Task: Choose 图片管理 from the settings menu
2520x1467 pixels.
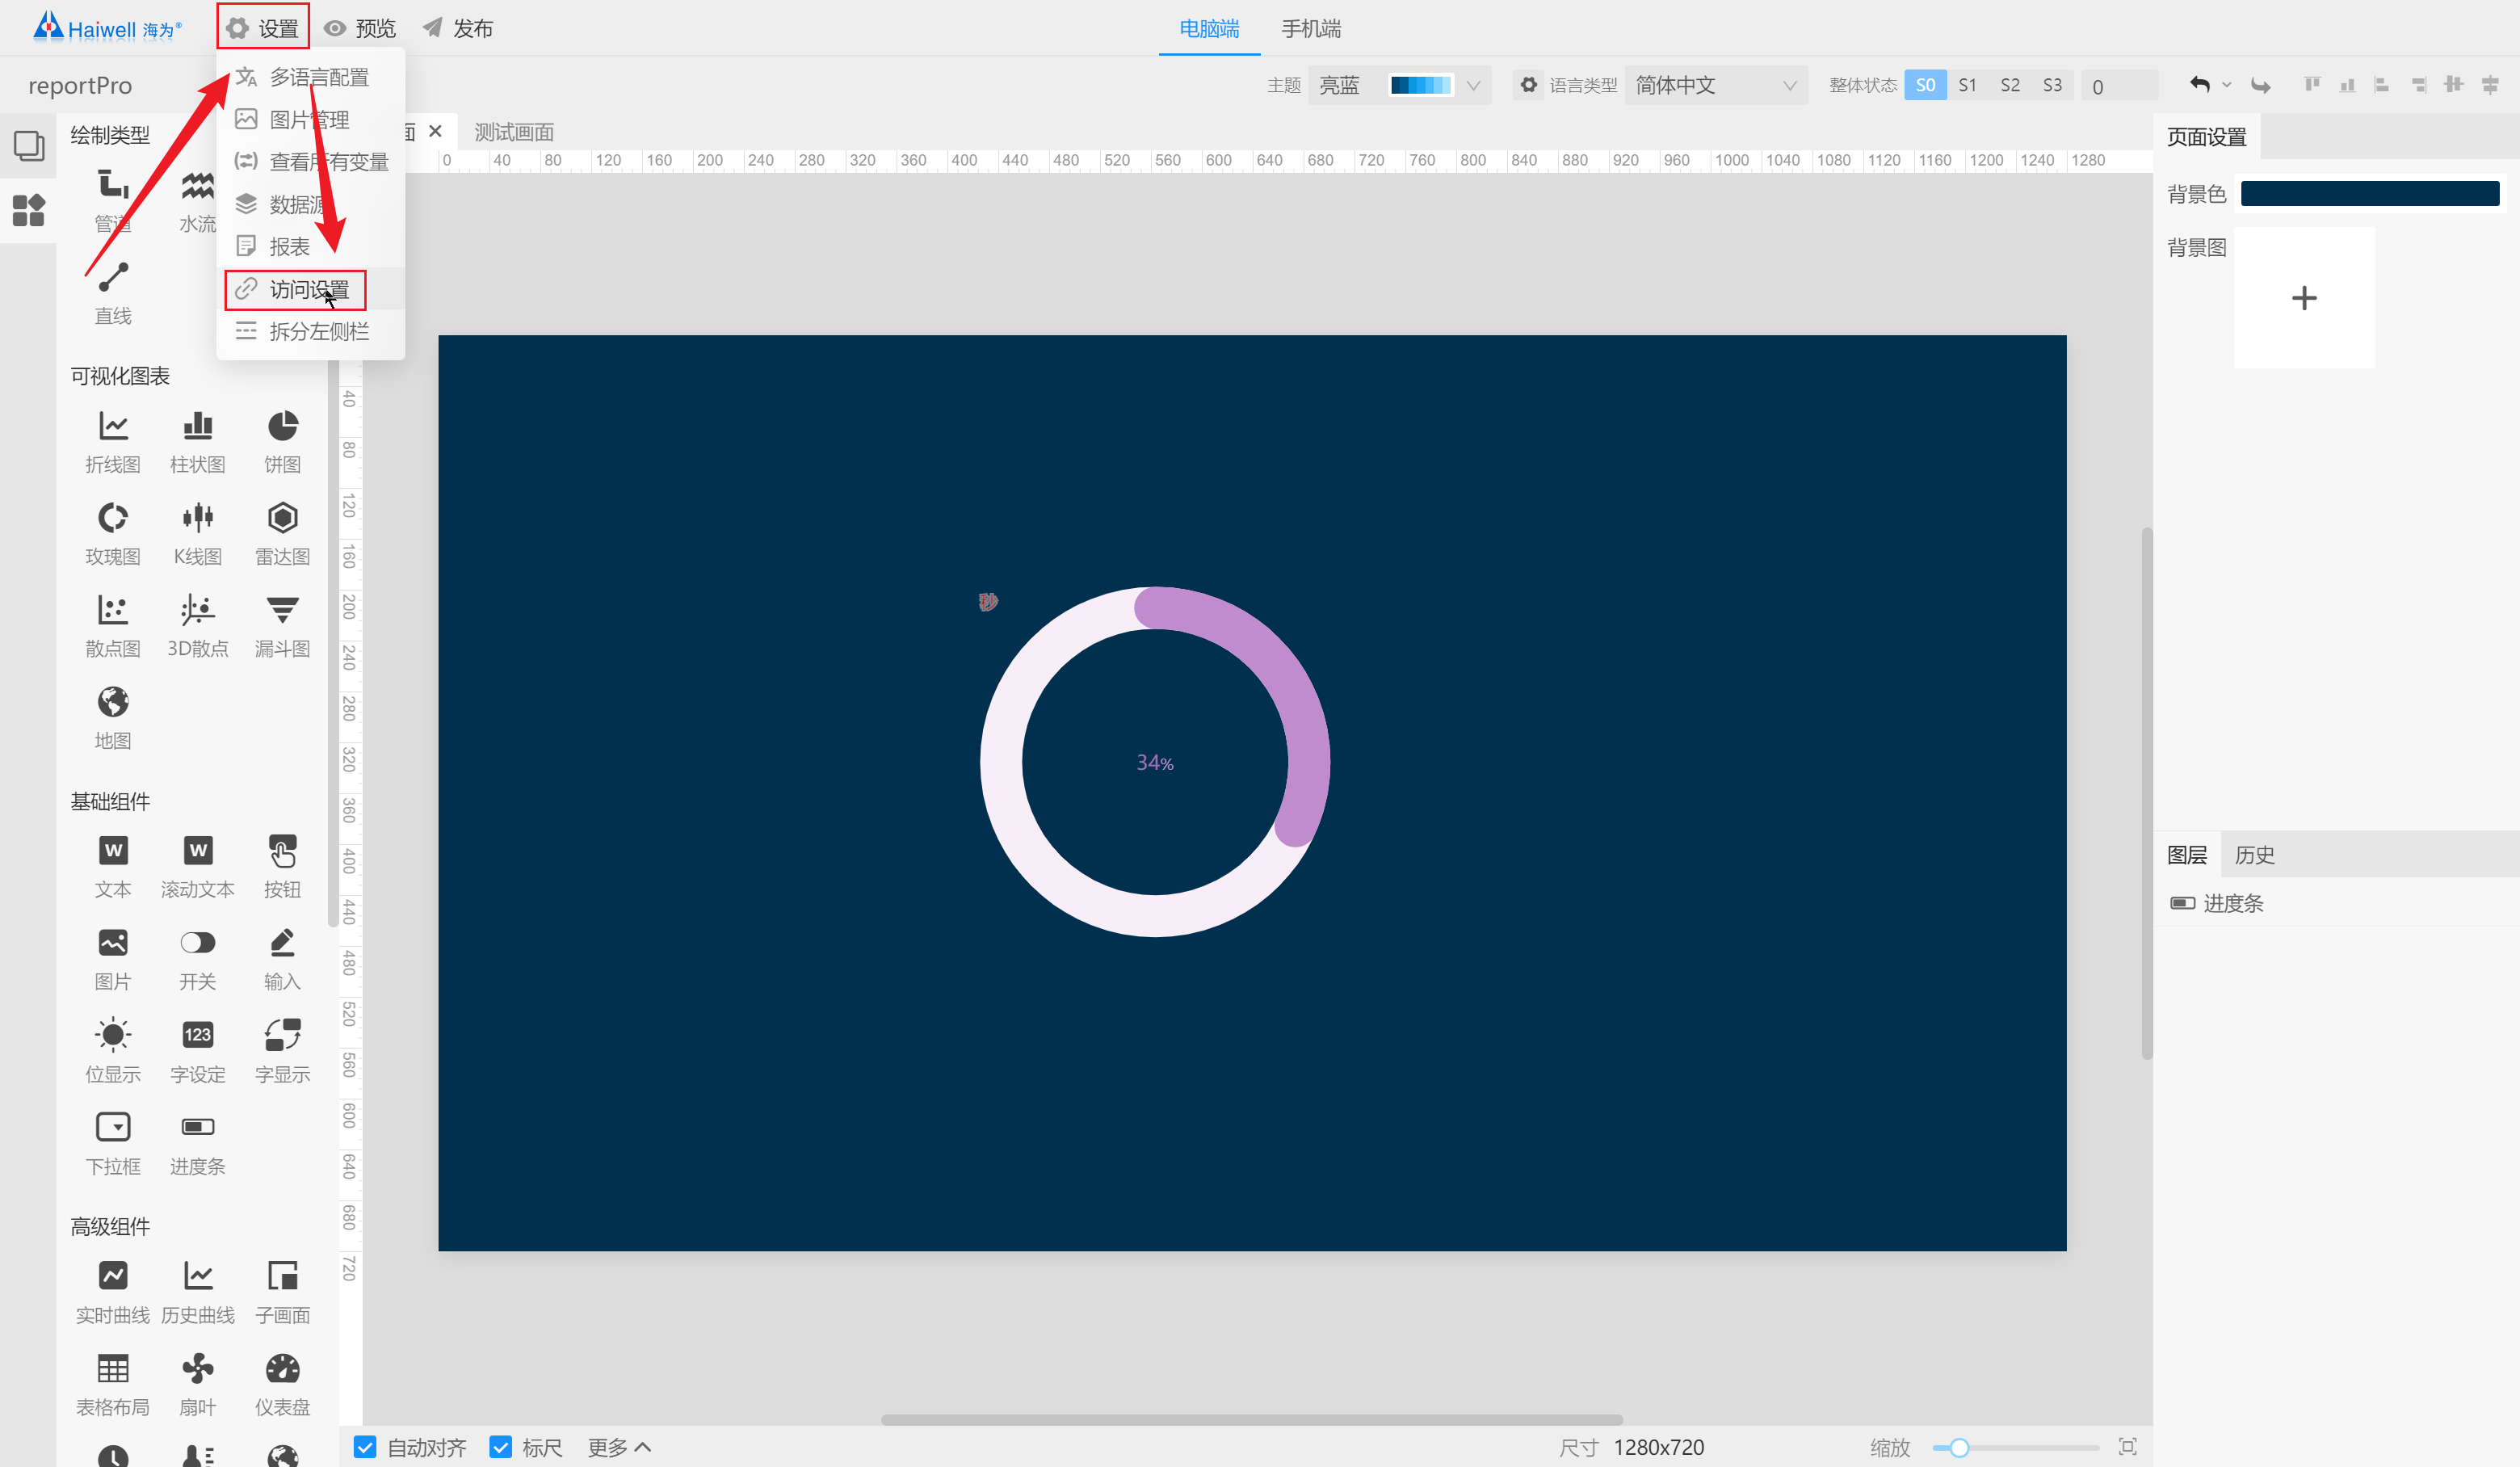Action: tap(310, 120)
